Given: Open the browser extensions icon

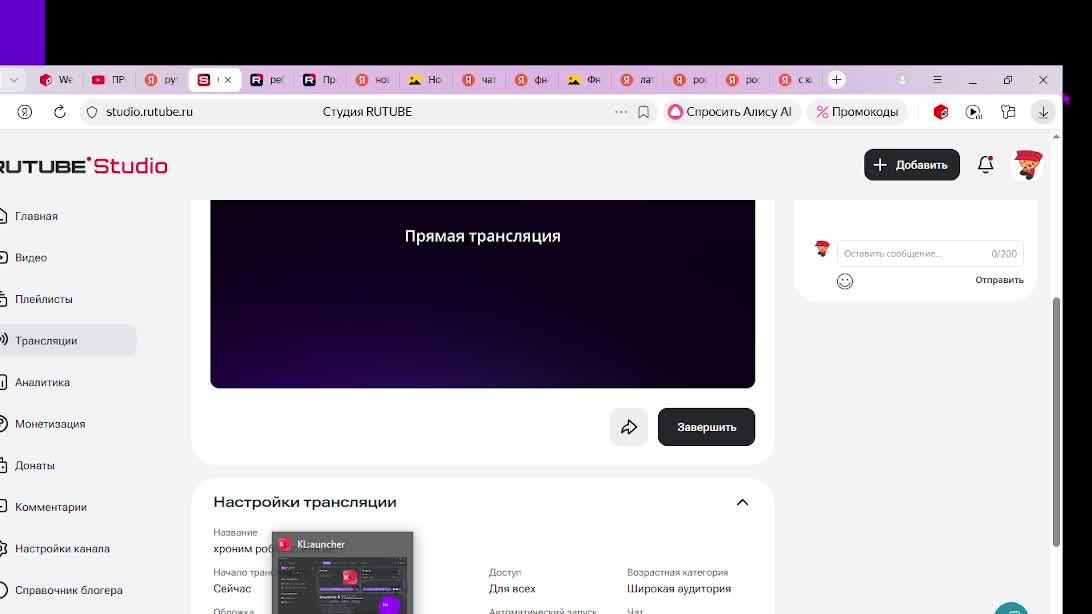Looking at the screenshot, I should (x=1008, y=111).
